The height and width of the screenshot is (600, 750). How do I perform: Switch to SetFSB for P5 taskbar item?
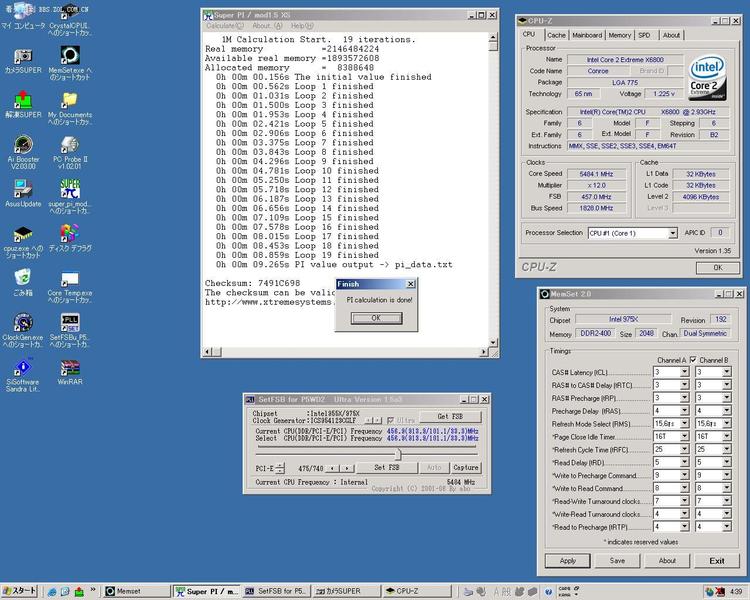(276, 591)
